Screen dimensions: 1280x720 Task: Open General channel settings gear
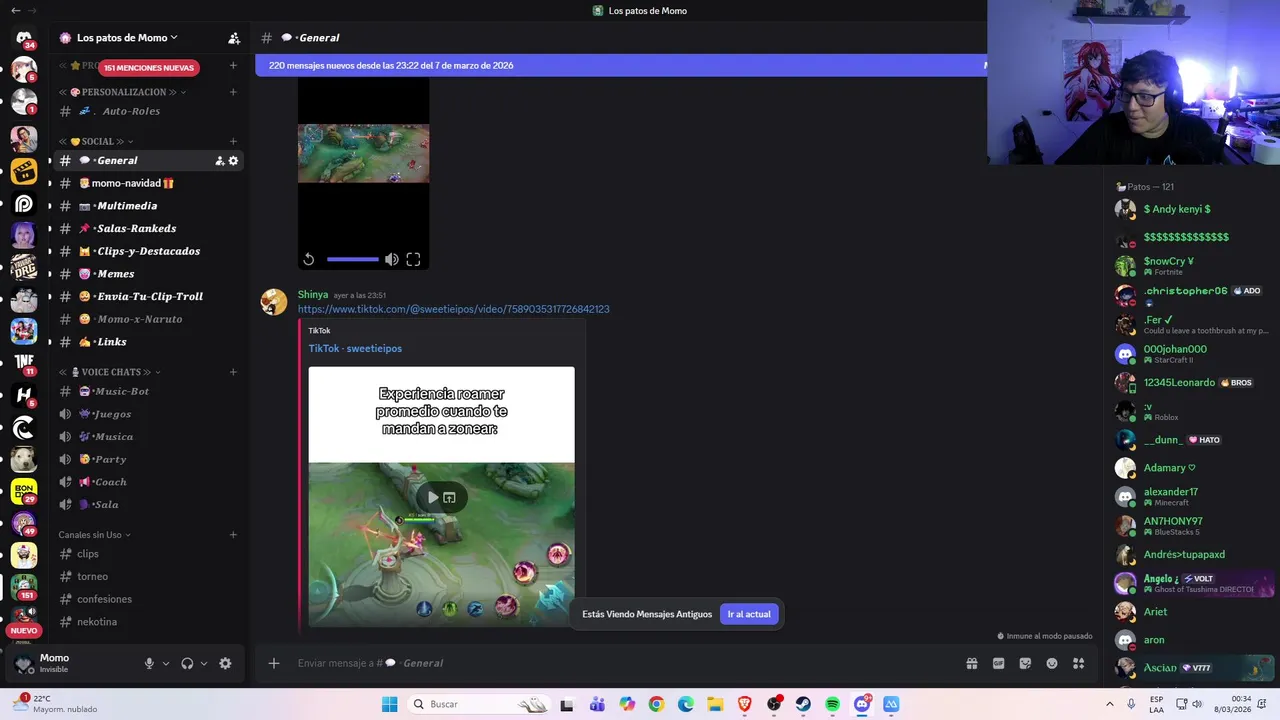[234, 161]
